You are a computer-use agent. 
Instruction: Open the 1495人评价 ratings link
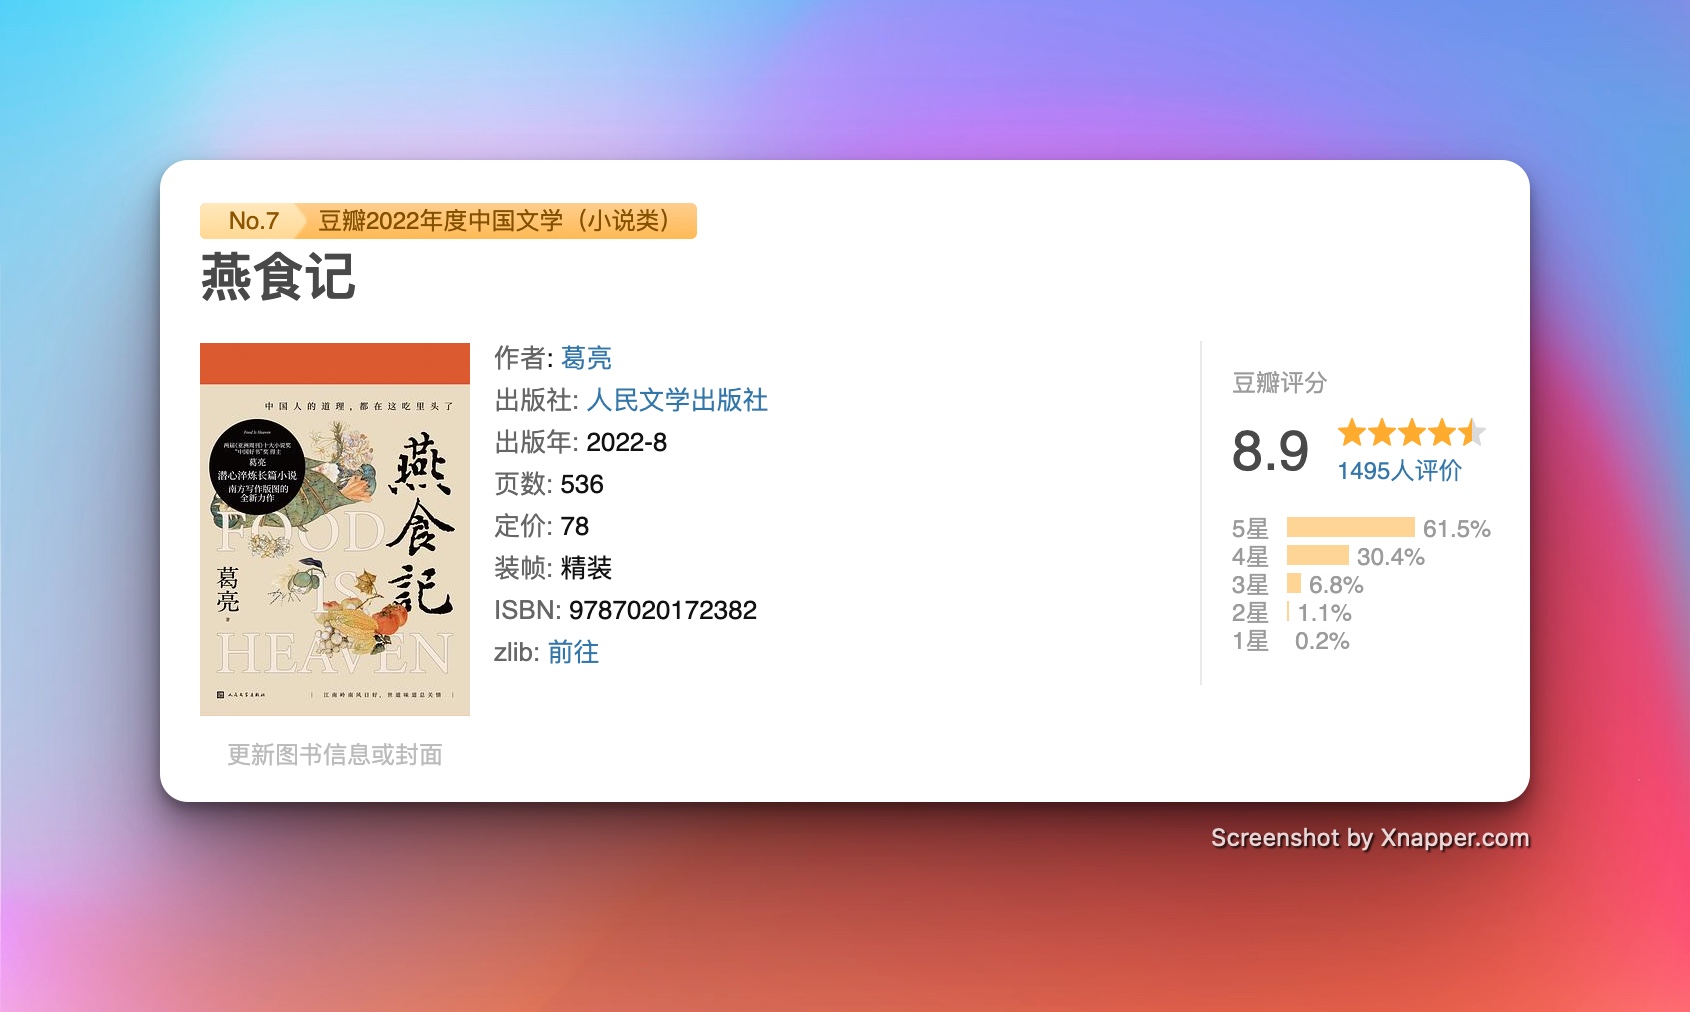1399,471
